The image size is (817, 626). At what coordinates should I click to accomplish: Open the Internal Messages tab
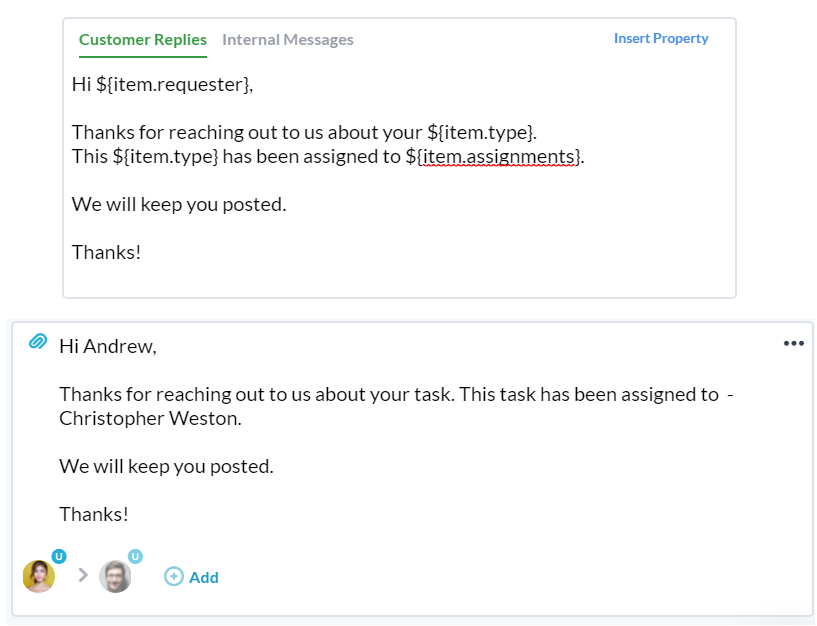tap(288, 40)
